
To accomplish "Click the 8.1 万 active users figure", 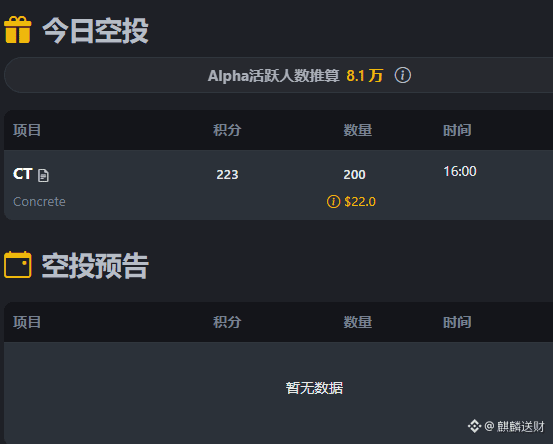I will point(365,75).
